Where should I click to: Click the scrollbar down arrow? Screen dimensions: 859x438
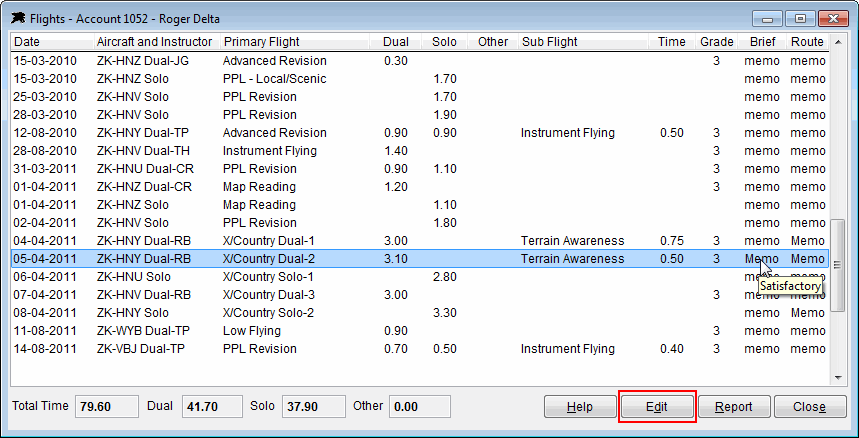tap(838, 377)
